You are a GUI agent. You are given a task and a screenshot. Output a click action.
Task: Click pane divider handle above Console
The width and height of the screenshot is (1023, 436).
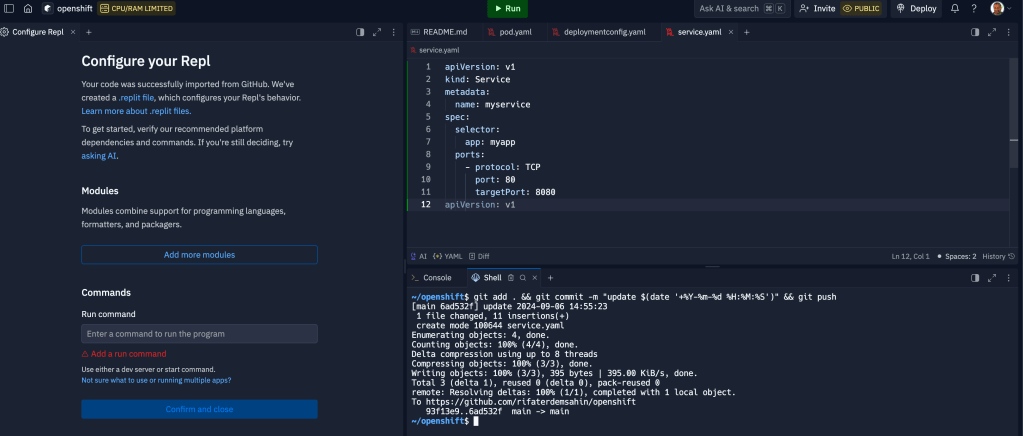pos(712,266)
